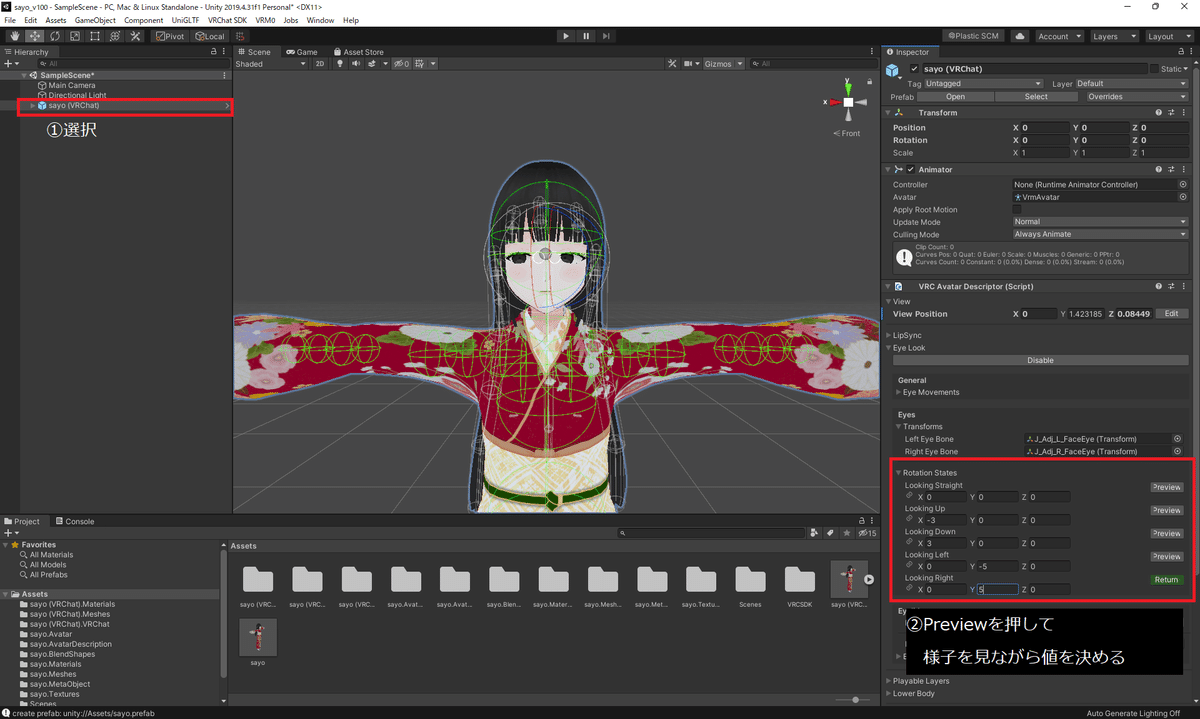Image resolution: width=1200 pixels, height=719 pixels.
Task: Toggle scene effects icon
Action: [x=370, y=64]
